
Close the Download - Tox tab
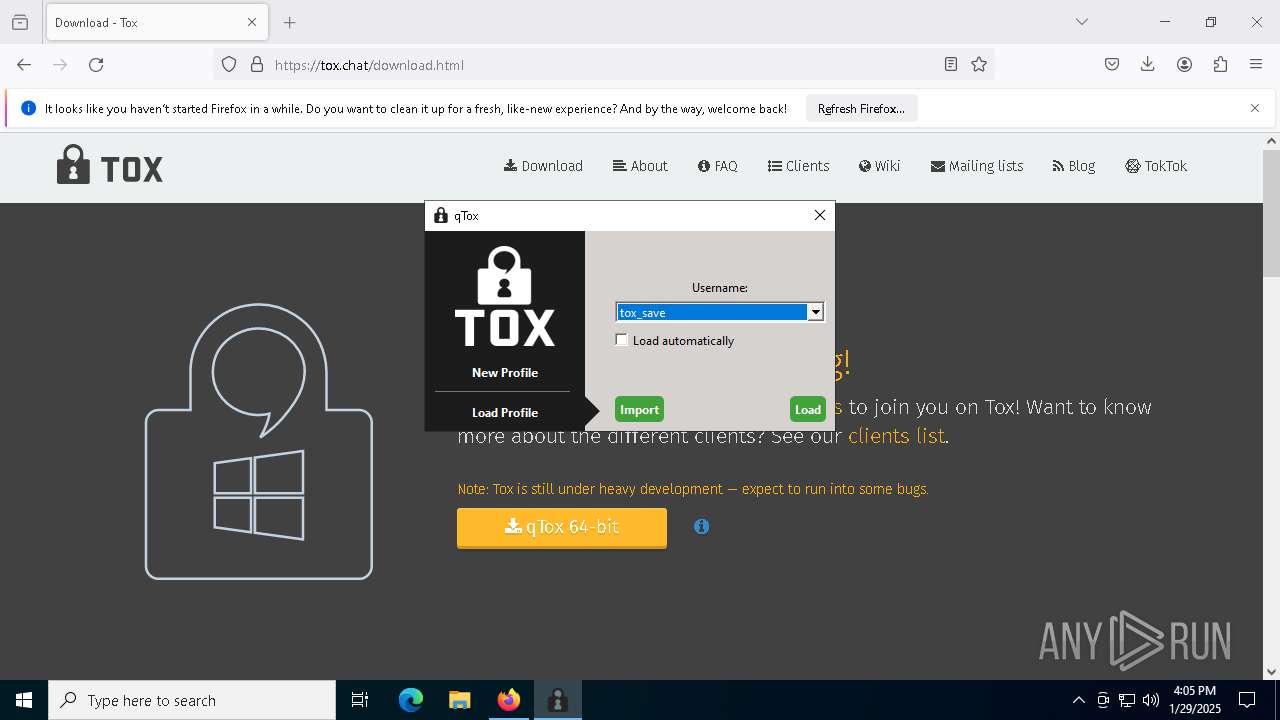click(252, 22)
